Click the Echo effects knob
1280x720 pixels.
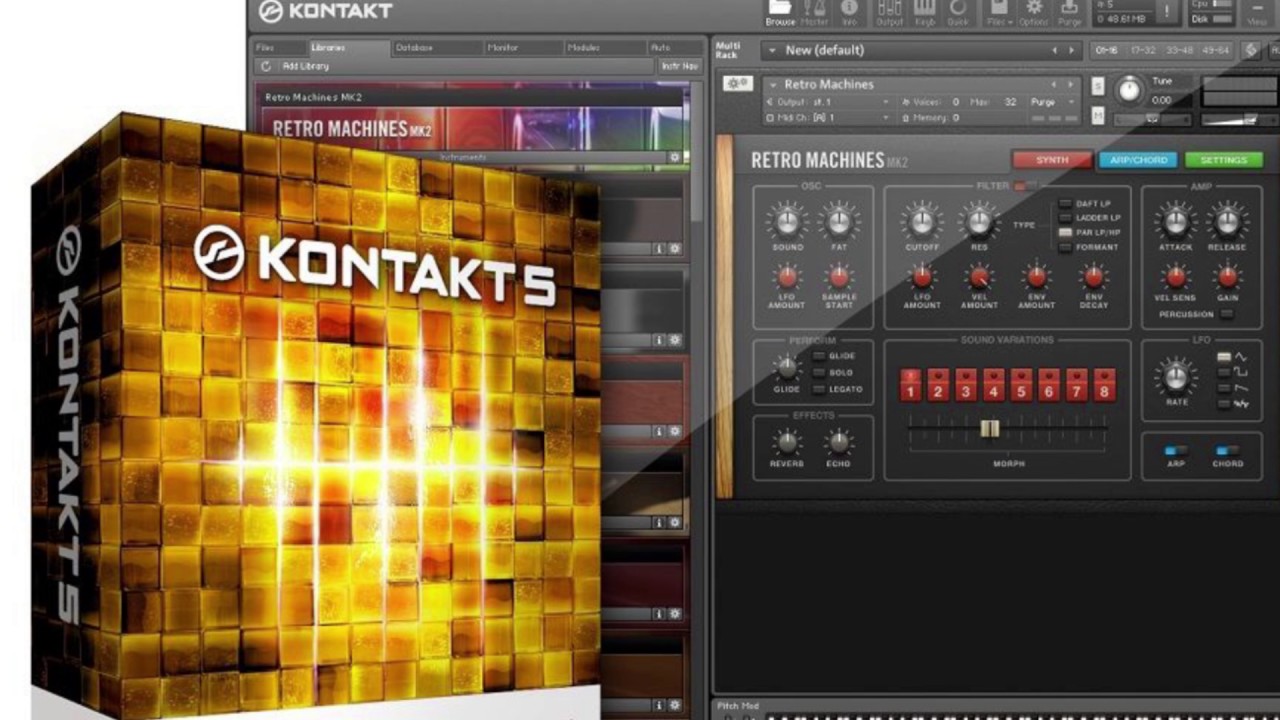tap(838, 441)
